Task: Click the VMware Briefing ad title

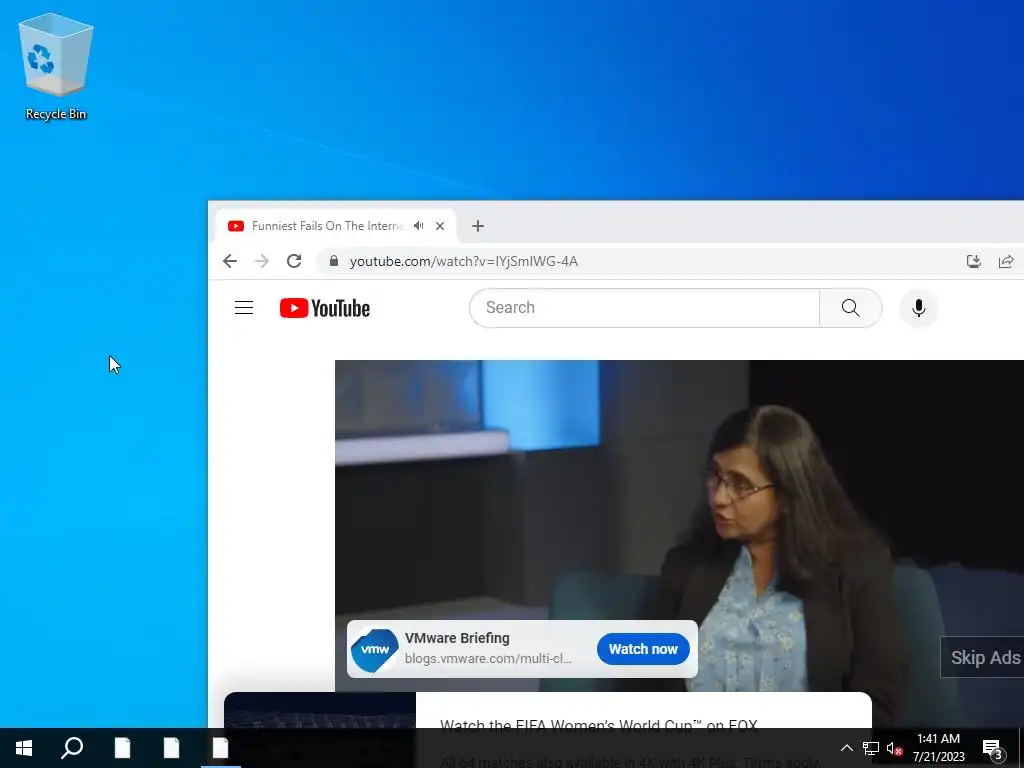Action: 457,638
